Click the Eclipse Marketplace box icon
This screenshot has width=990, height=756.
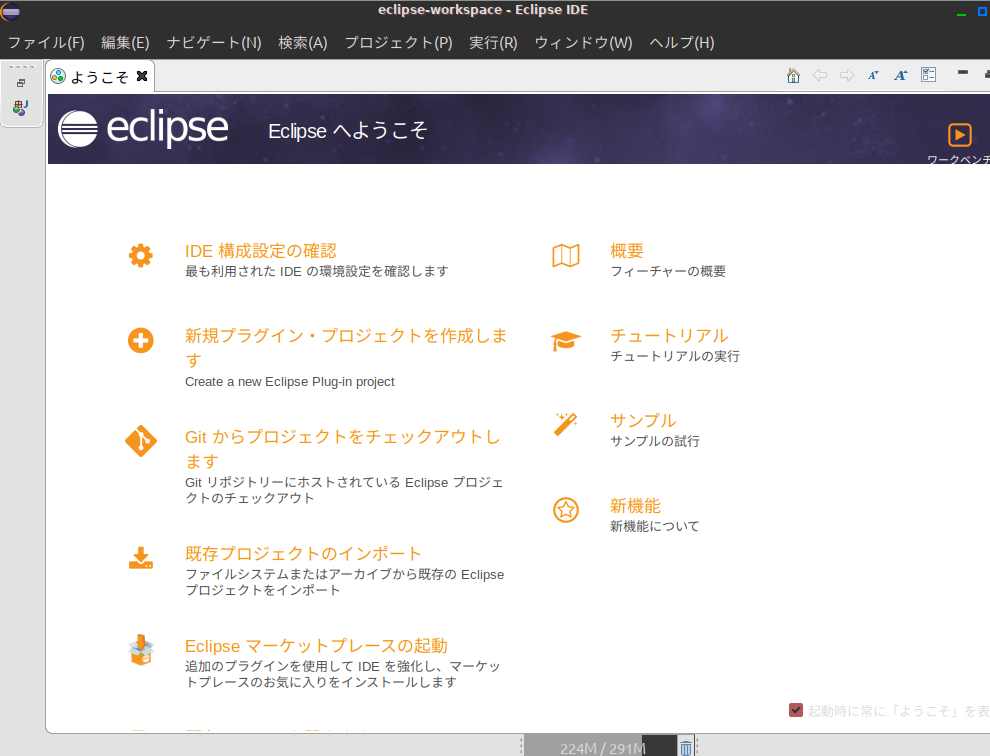141,650
